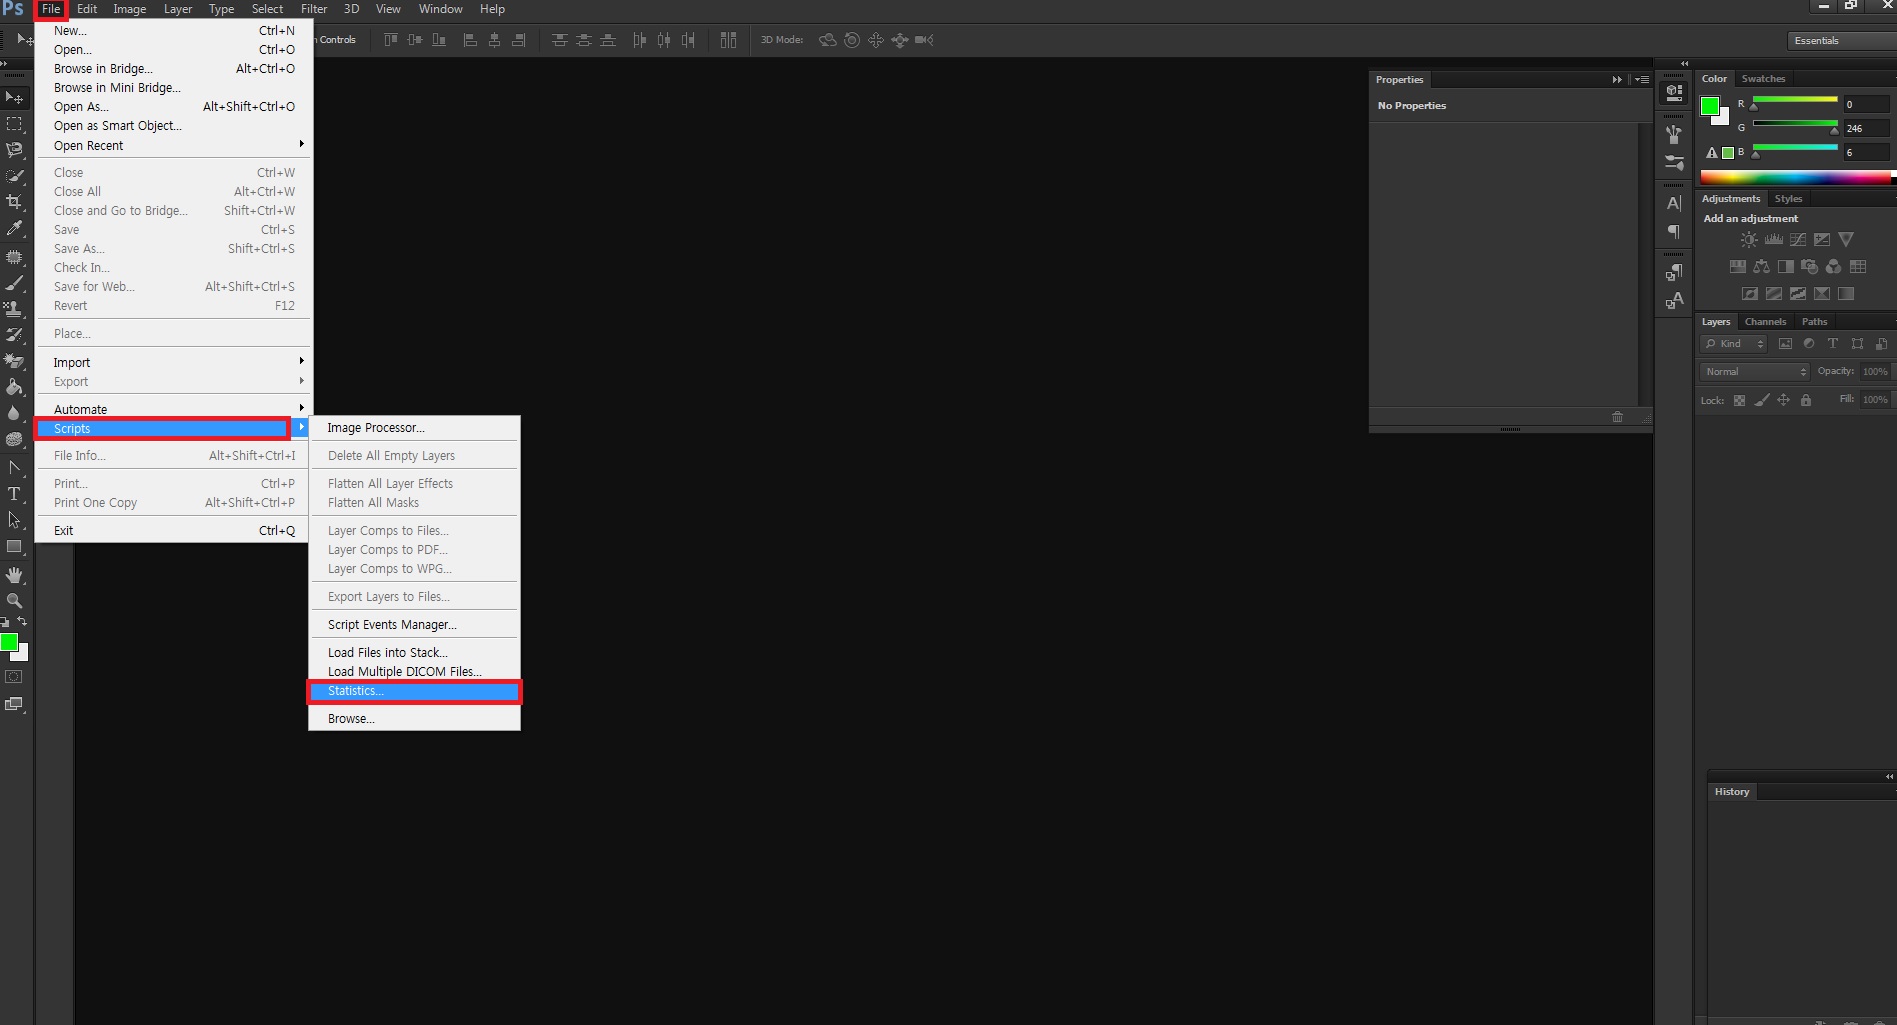Image resolution: width=1897 pixels, height=1025 pixels.
Task: Toggle adjustment layer filter in Layers panel
Action: 1809,344
